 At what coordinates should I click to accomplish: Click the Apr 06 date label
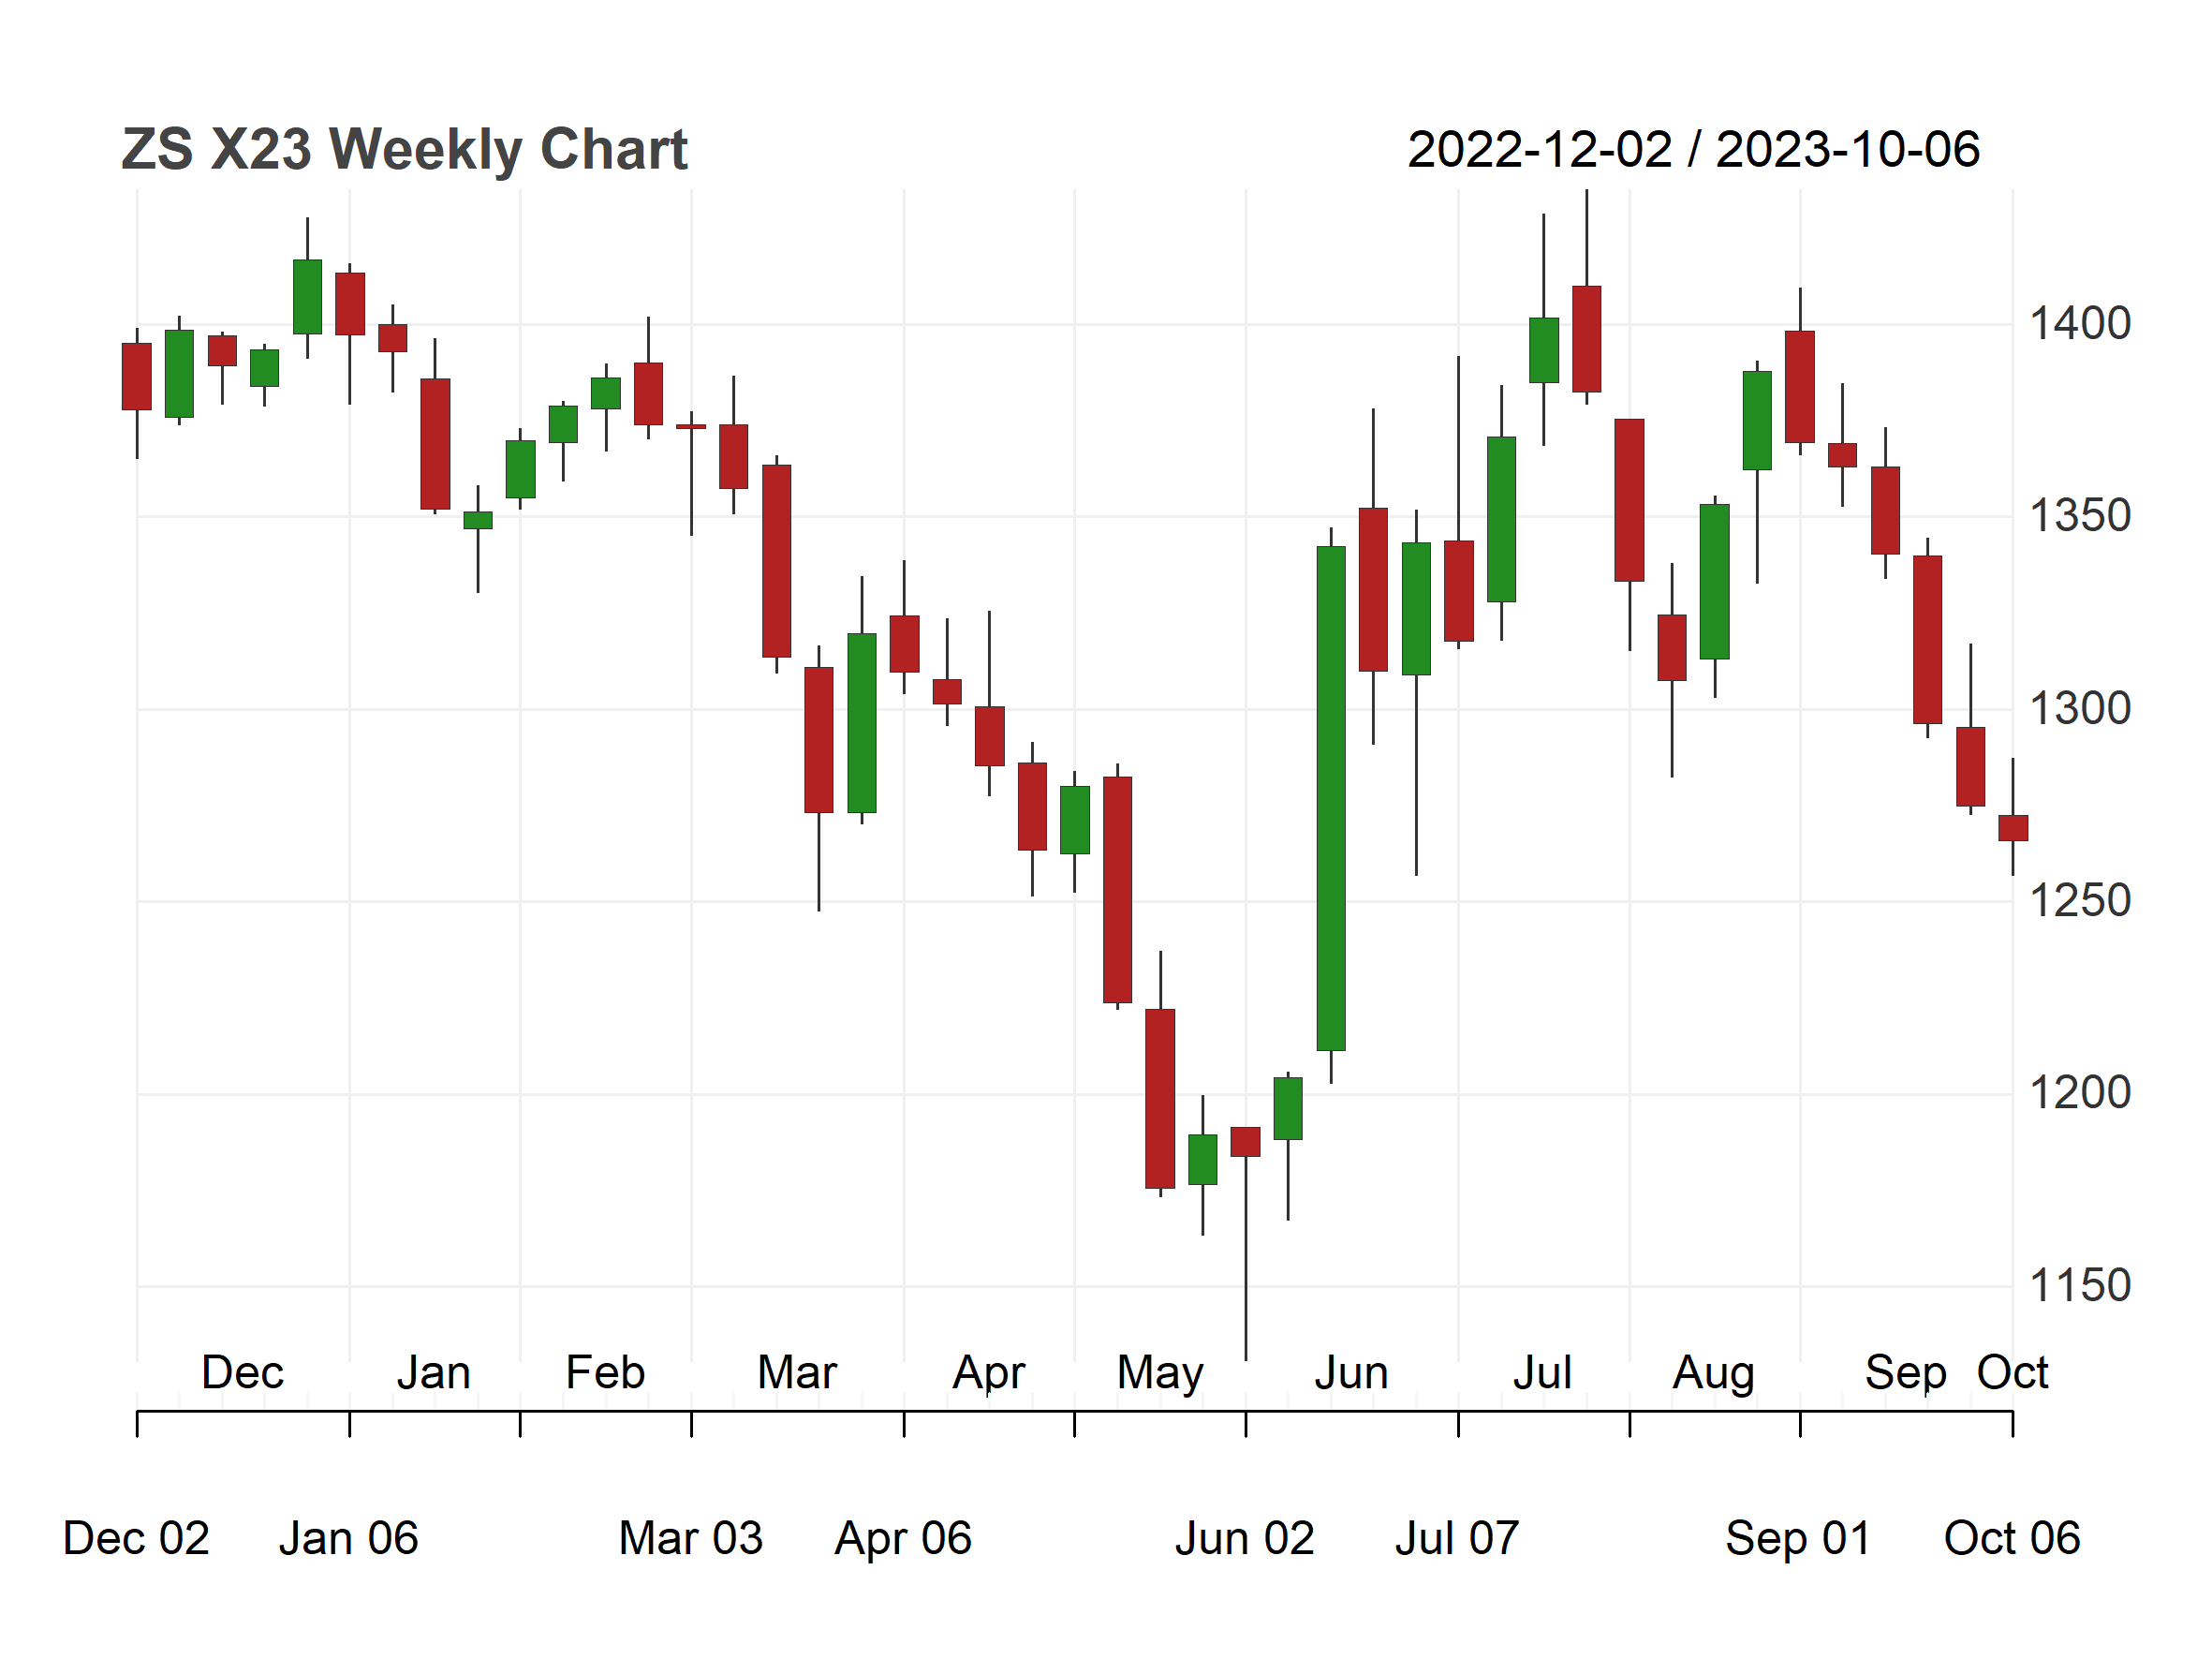click(903, 1538)
